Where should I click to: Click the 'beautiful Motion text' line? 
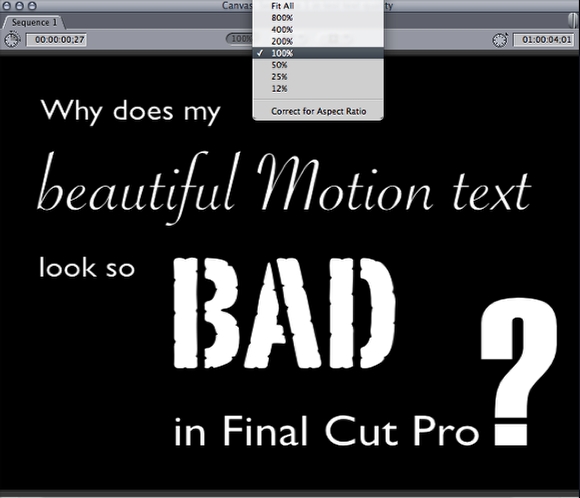pyautogui.click(x=284, y=188)
